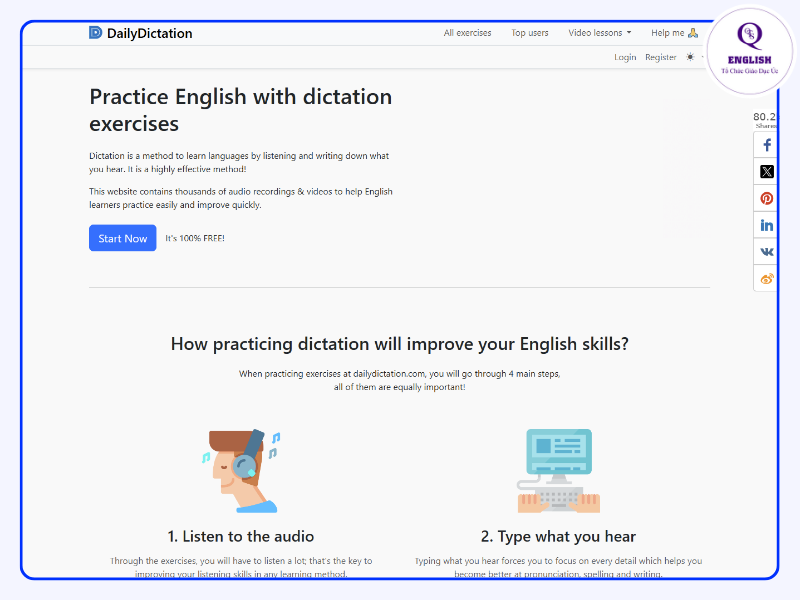Share the page on Facebook

click(766, 145)
